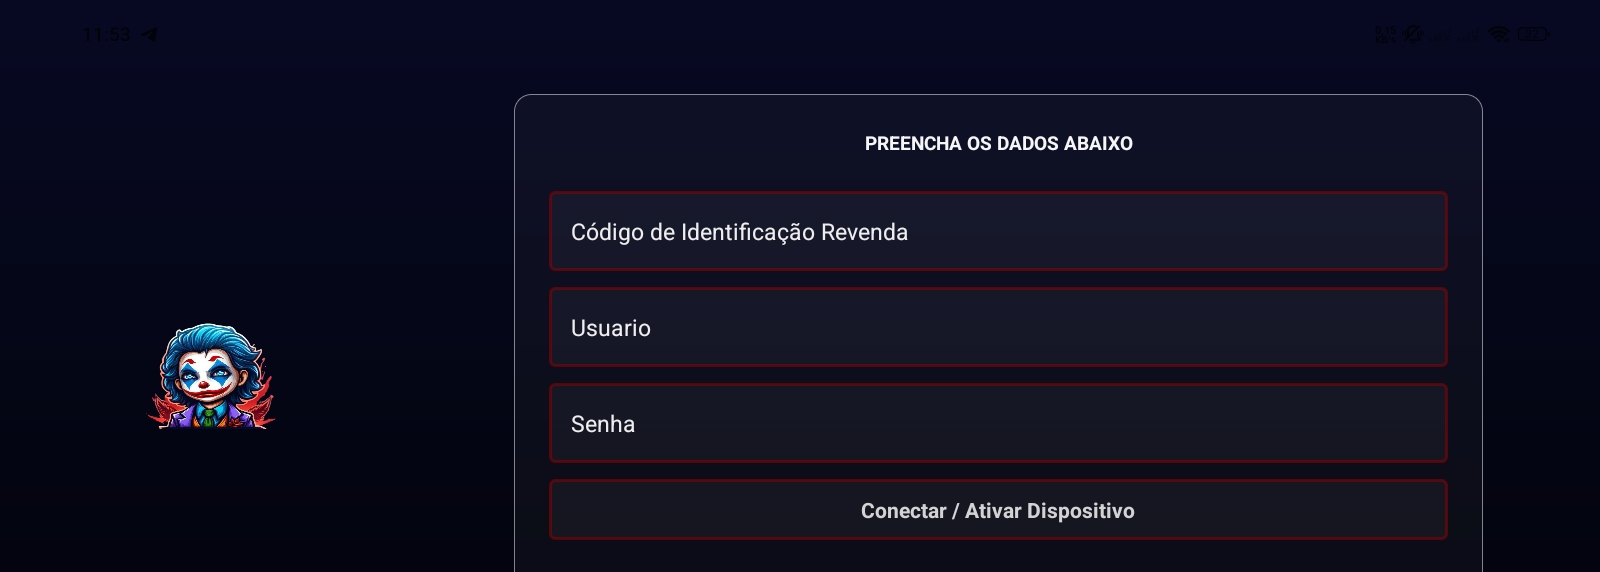Image resolution: width=1600 pixels, height=572 pixels.
Task: Activate the device with the connect button
Action: click(998, 510)
